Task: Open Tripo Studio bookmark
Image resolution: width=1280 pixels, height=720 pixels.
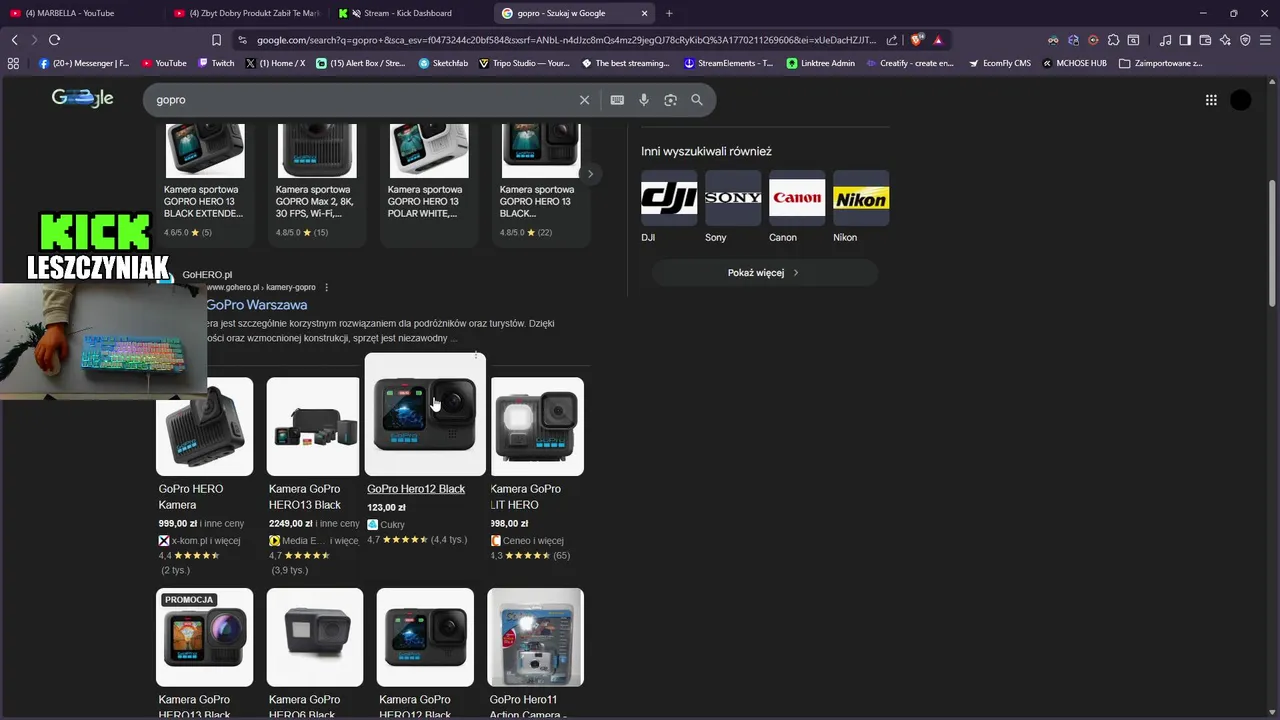Action: 524,63
